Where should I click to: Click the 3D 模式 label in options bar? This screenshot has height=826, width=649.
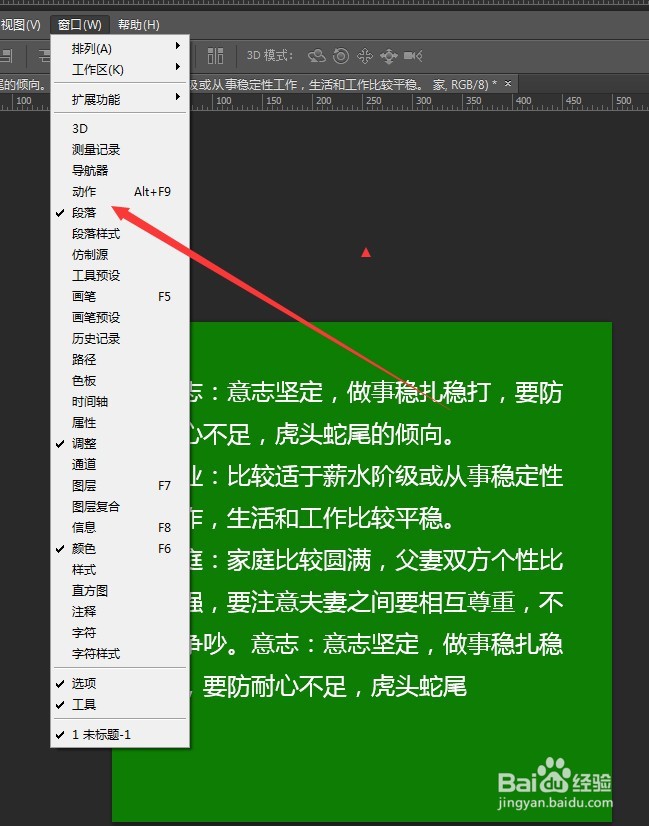point(270,55)
